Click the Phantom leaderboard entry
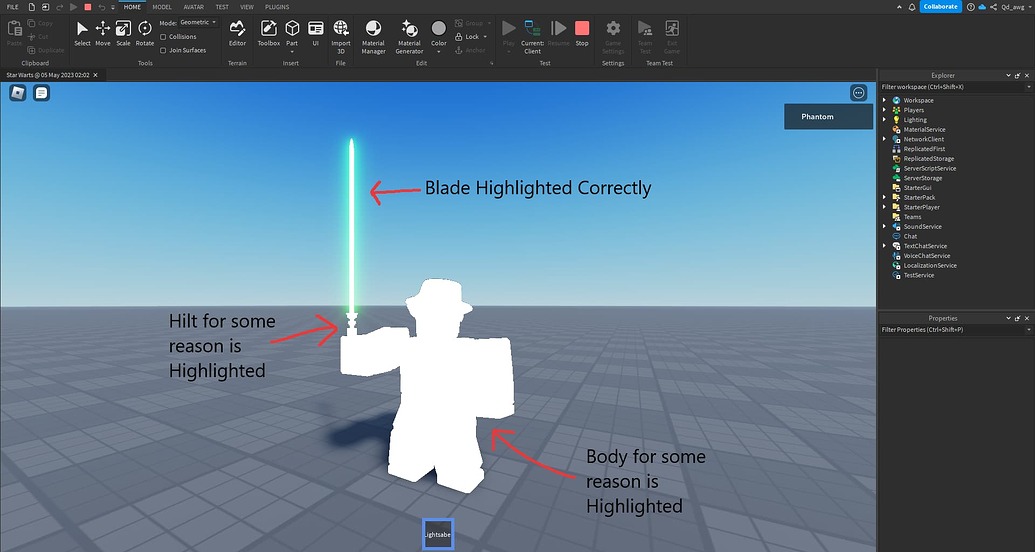1035x552 pixels. point(828,117)
